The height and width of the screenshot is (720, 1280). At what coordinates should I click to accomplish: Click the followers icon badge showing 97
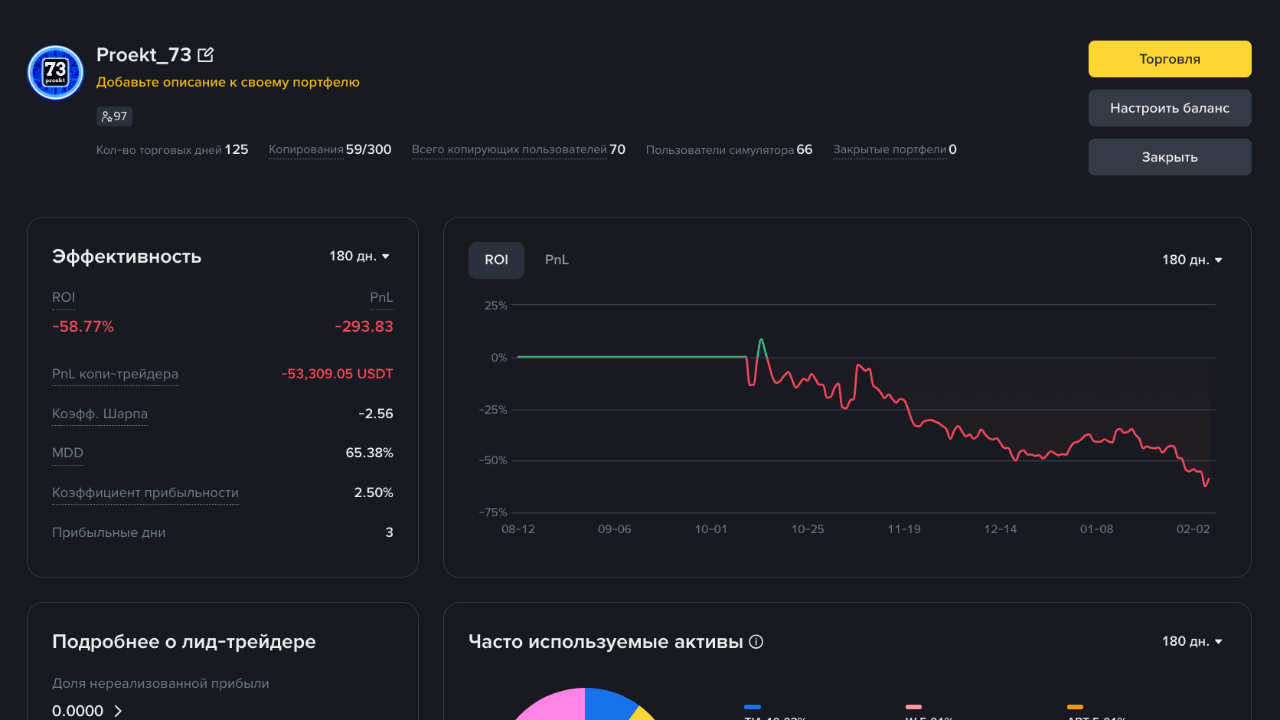[114, 117]
